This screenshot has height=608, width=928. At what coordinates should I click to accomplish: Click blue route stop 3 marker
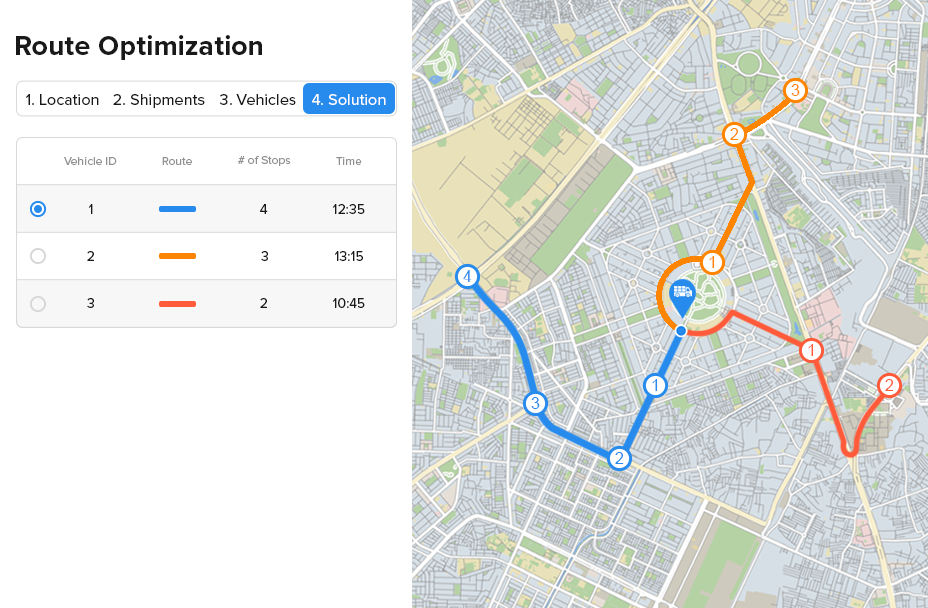[536, 404]
